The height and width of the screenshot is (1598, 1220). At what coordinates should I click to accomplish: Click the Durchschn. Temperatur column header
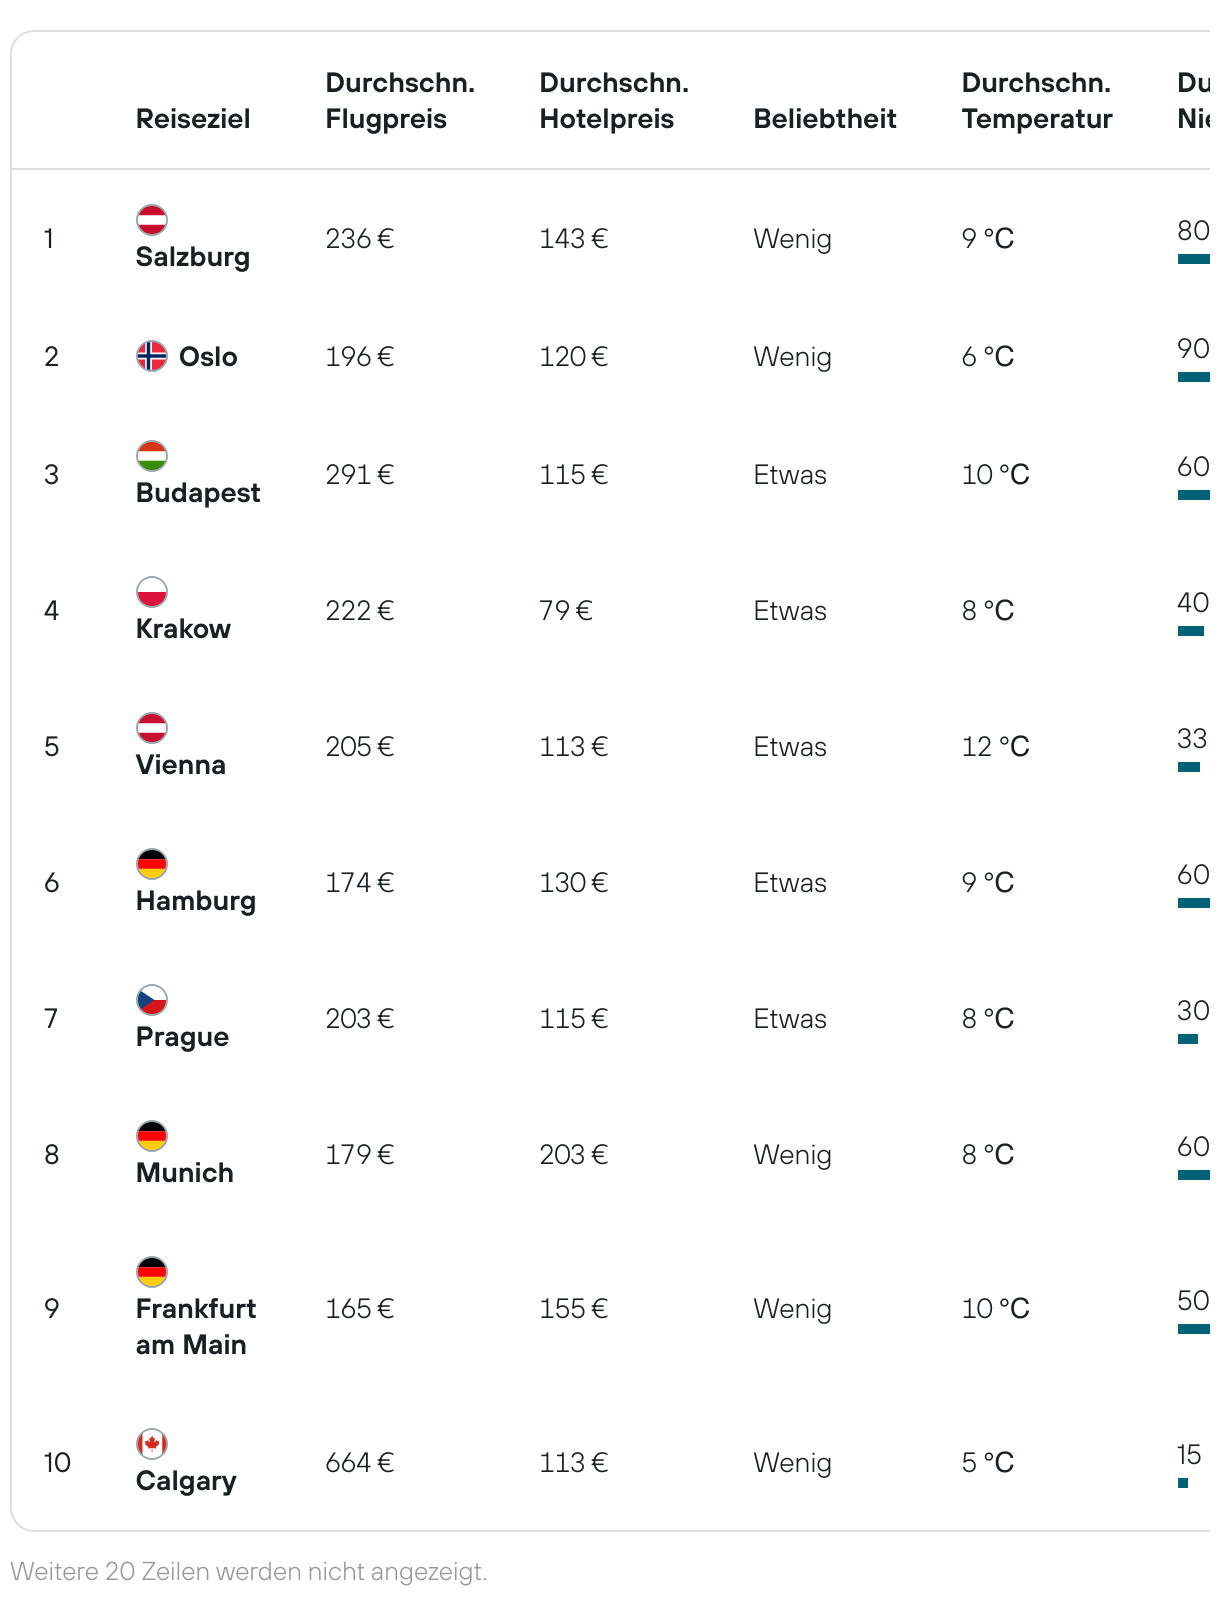(x=1037, y=101)
